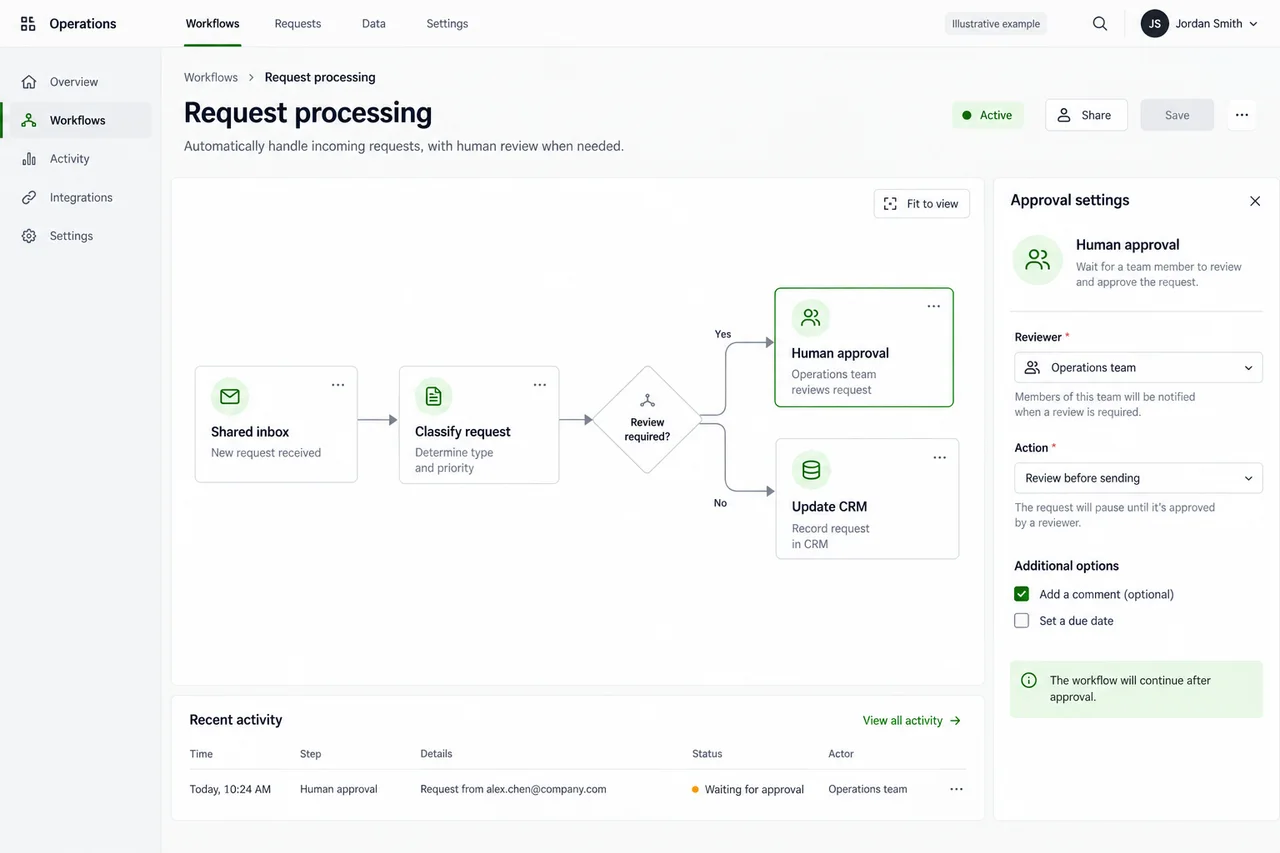Viewport: 1280px width, 853px height.
Task: Click Fit to view button
Action: (922, 204)
